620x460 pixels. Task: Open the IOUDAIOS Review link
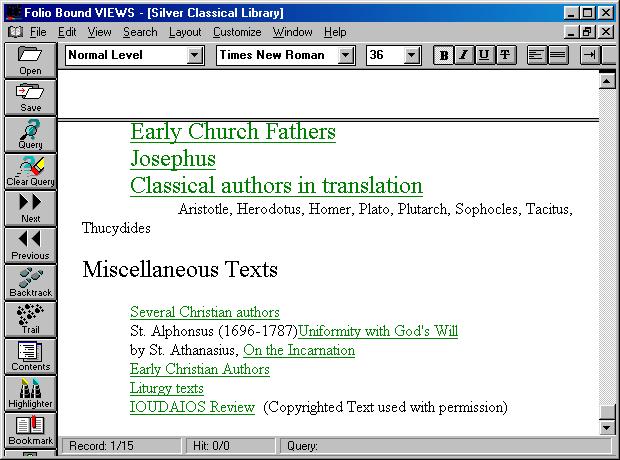click(192, 407)
